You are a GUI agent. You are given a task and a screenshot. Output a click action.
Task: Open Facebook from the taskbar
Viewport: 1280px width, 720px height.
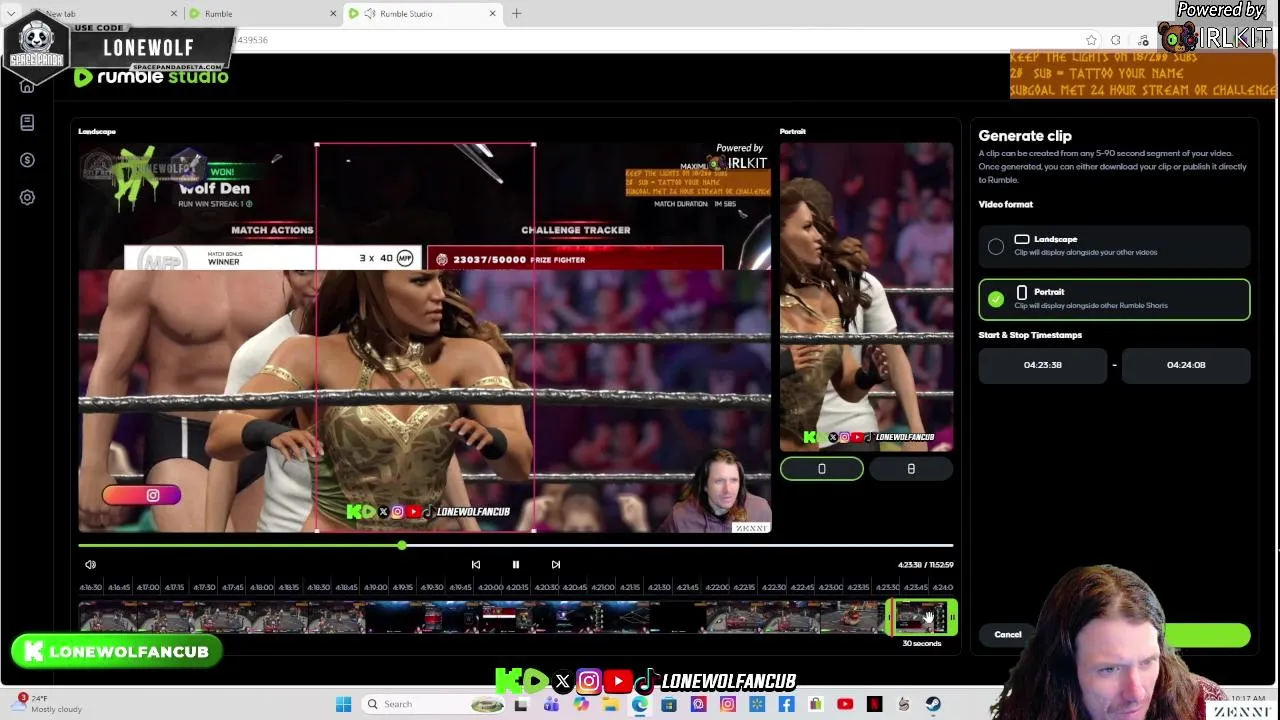coord(787,705)
